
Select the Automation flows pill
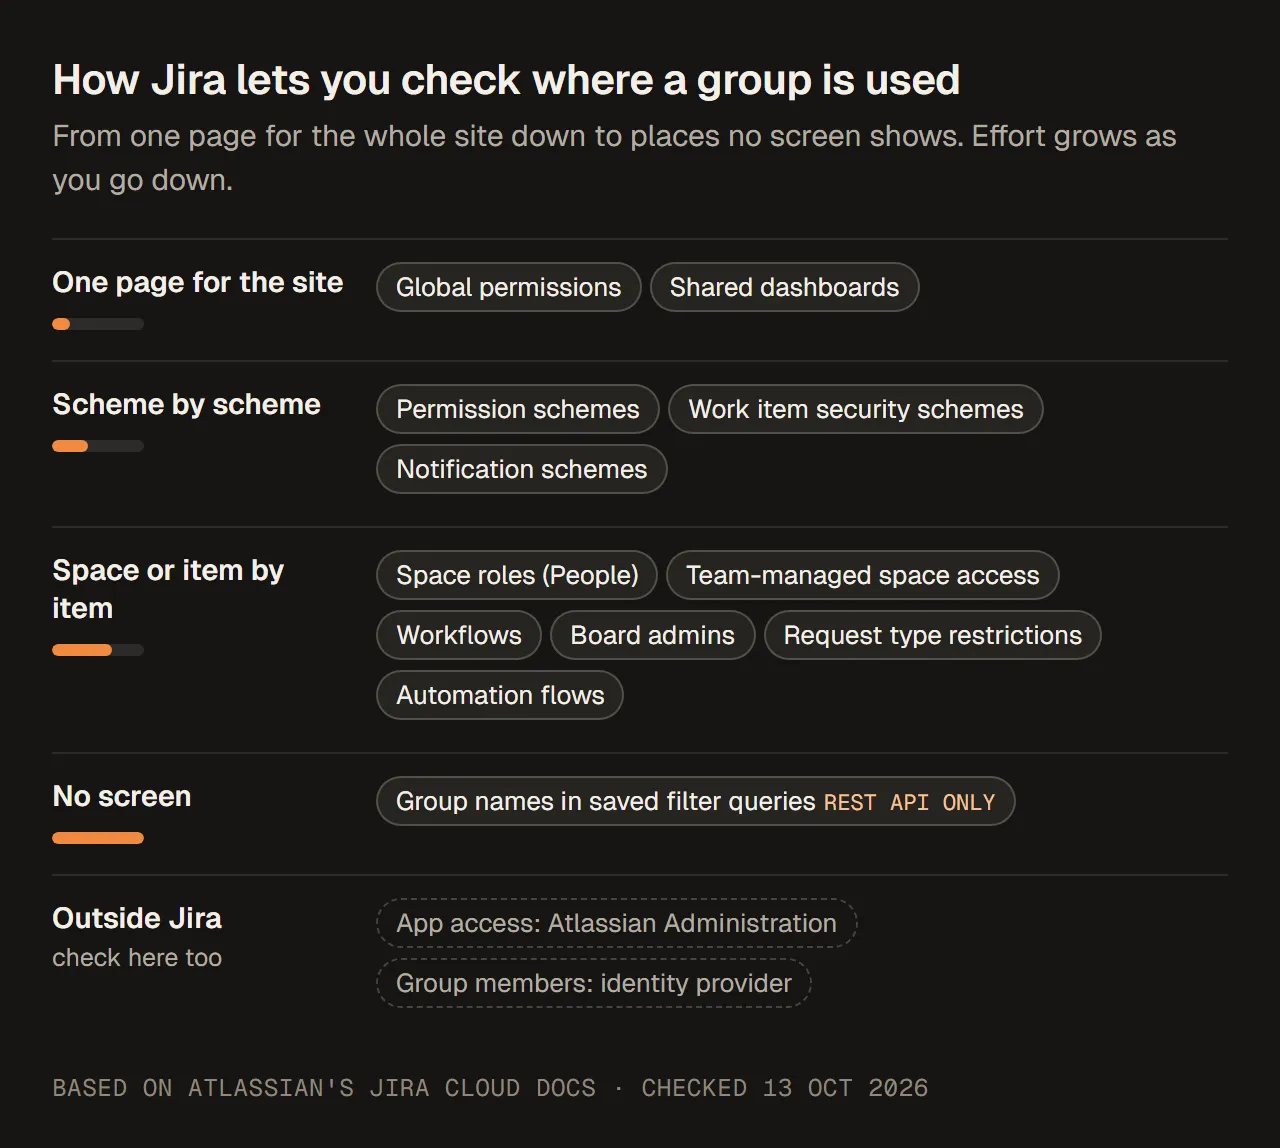499,695
